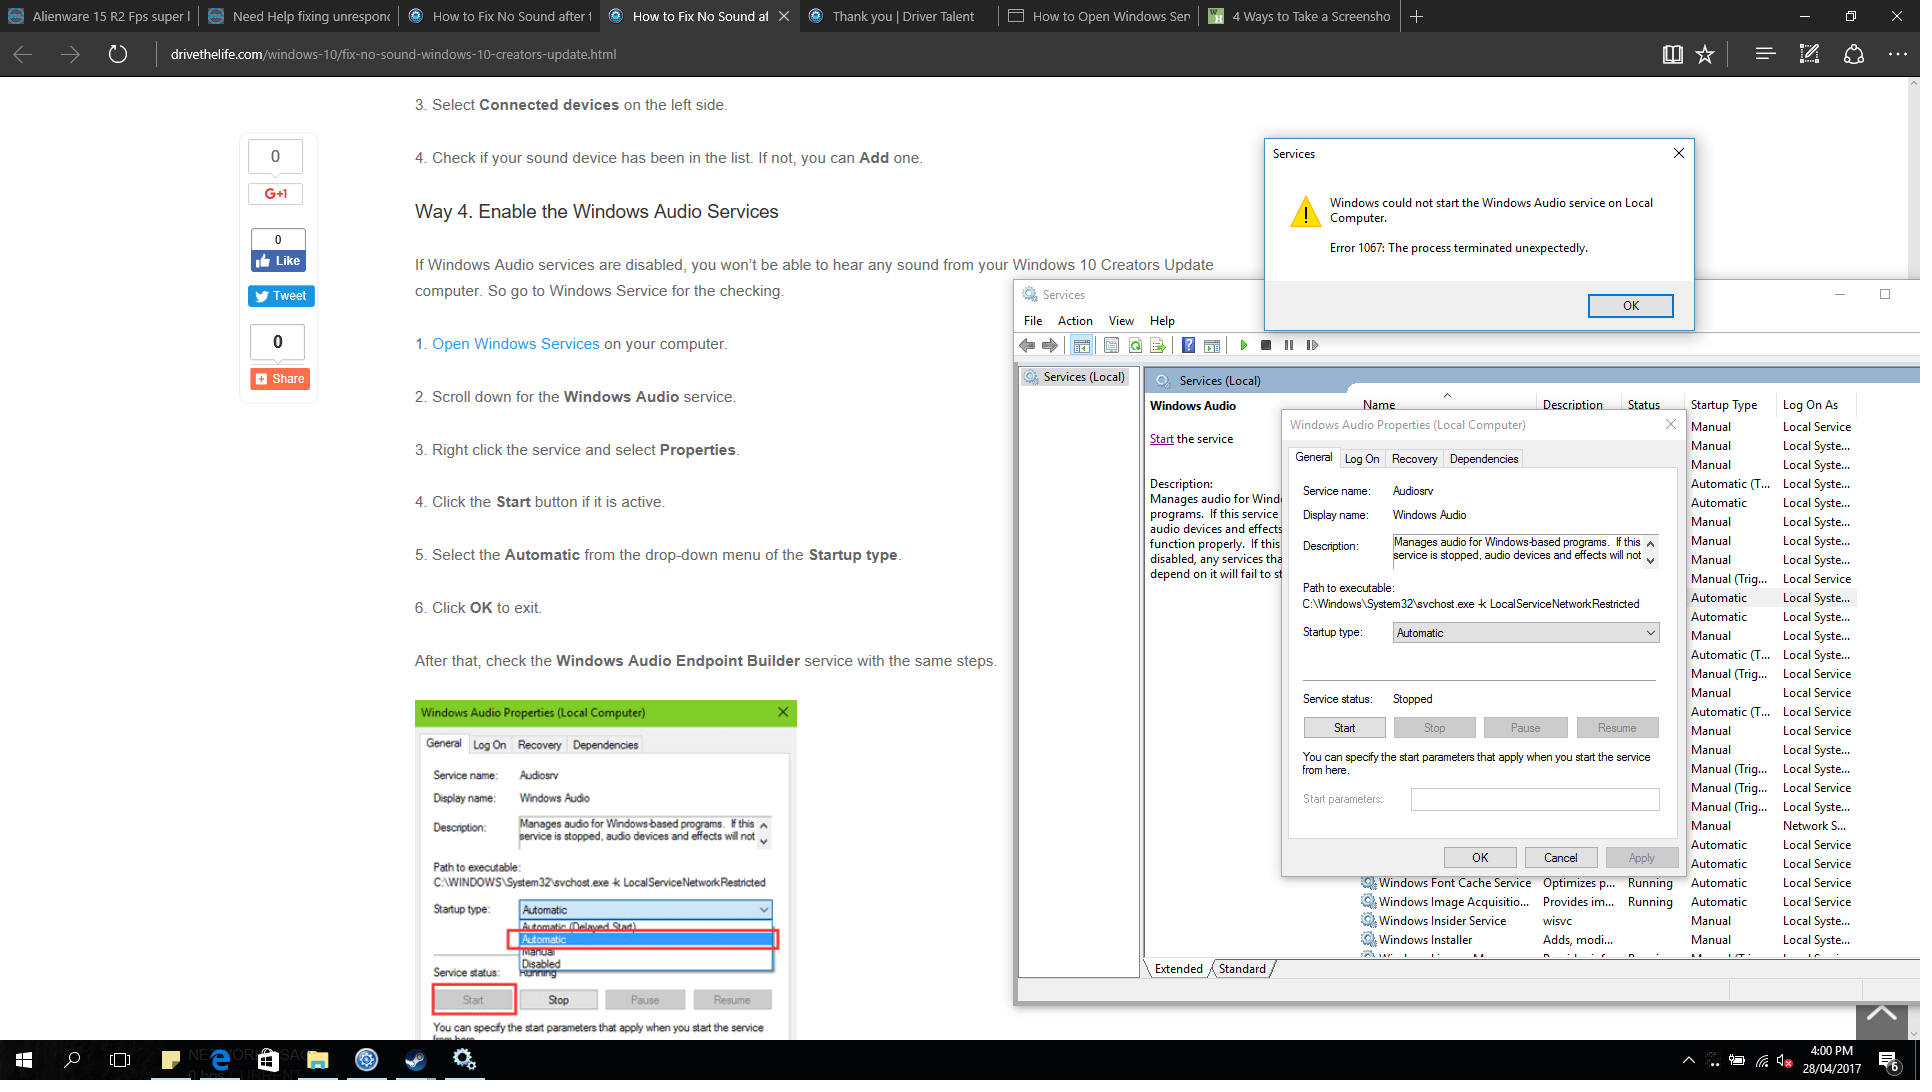Click the Google +1 share button

click(277, 195)
